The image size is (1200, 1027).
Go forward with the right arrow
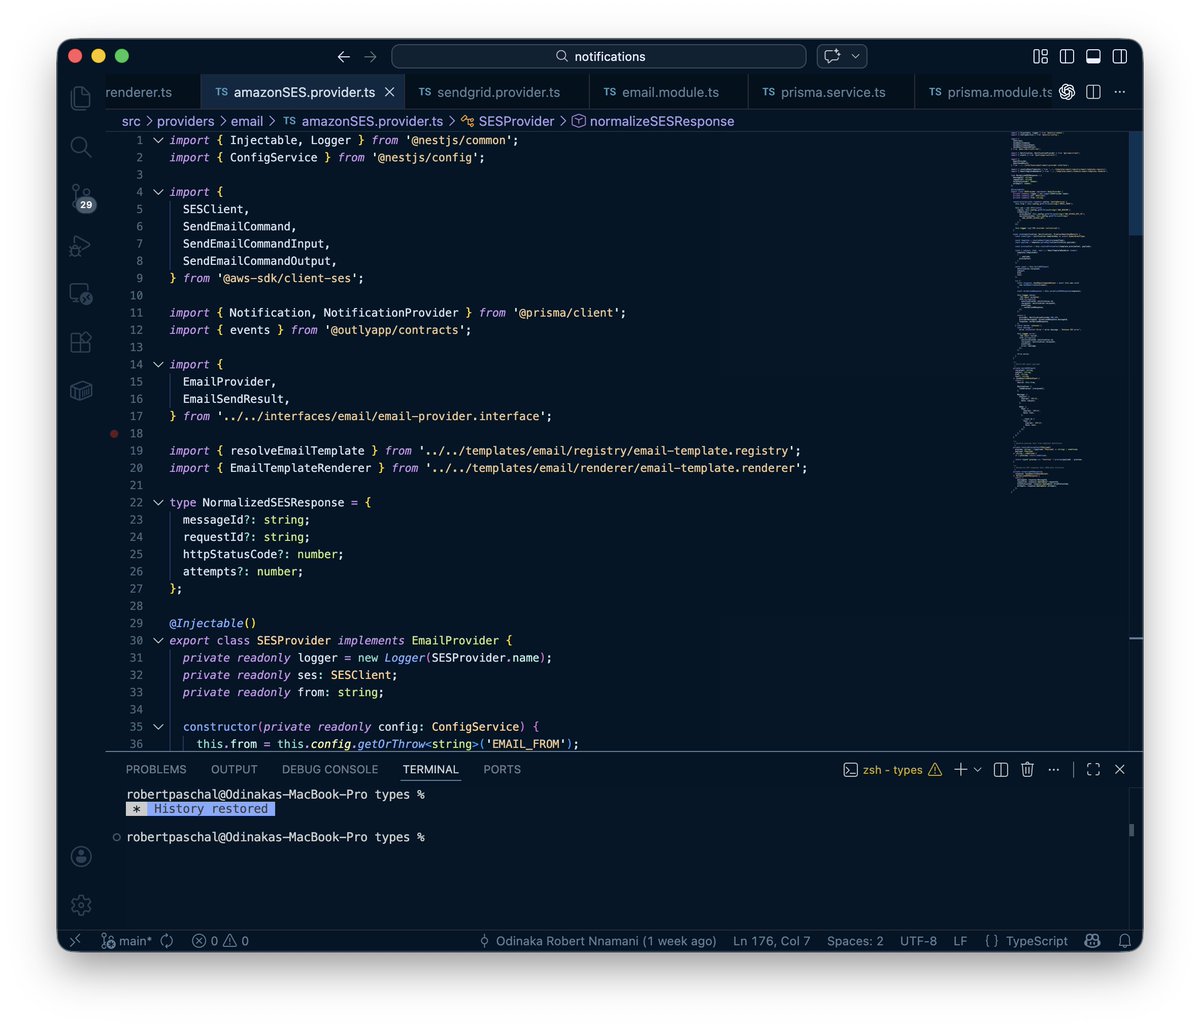point(371,57)
